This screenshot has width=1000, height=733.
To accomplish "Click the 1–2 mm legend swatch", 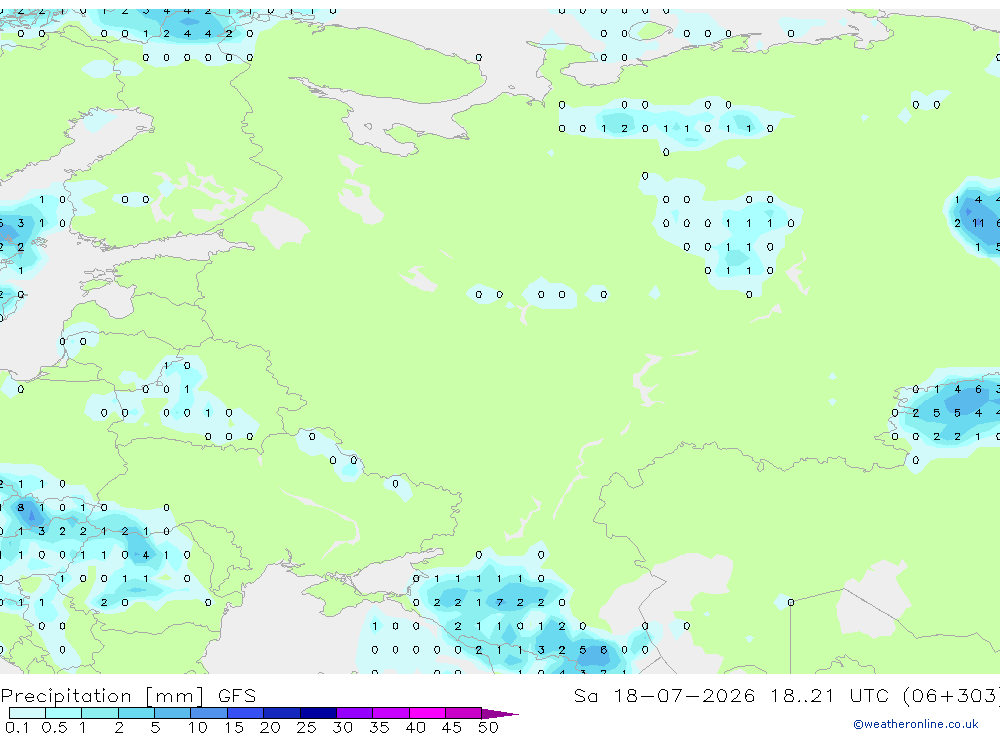I will coord(100,713).
